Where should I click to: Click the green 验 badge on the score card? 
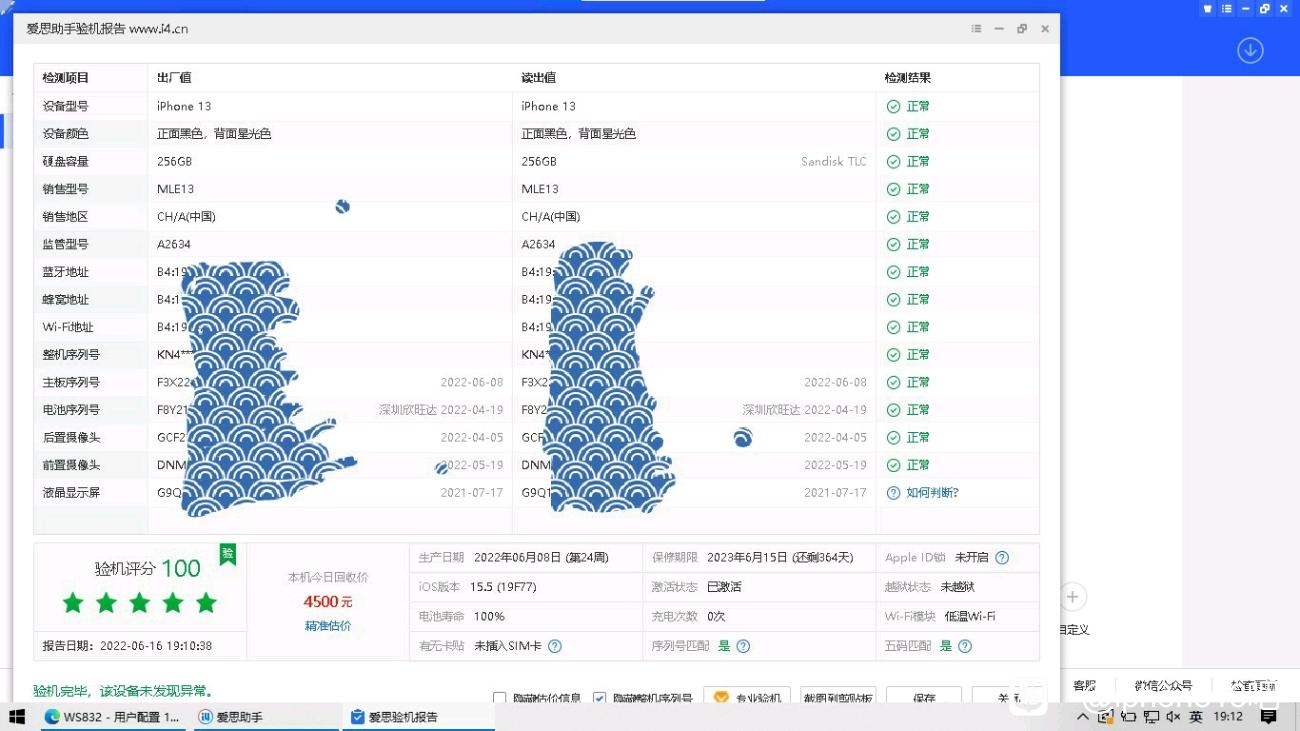tap(228, 555)
